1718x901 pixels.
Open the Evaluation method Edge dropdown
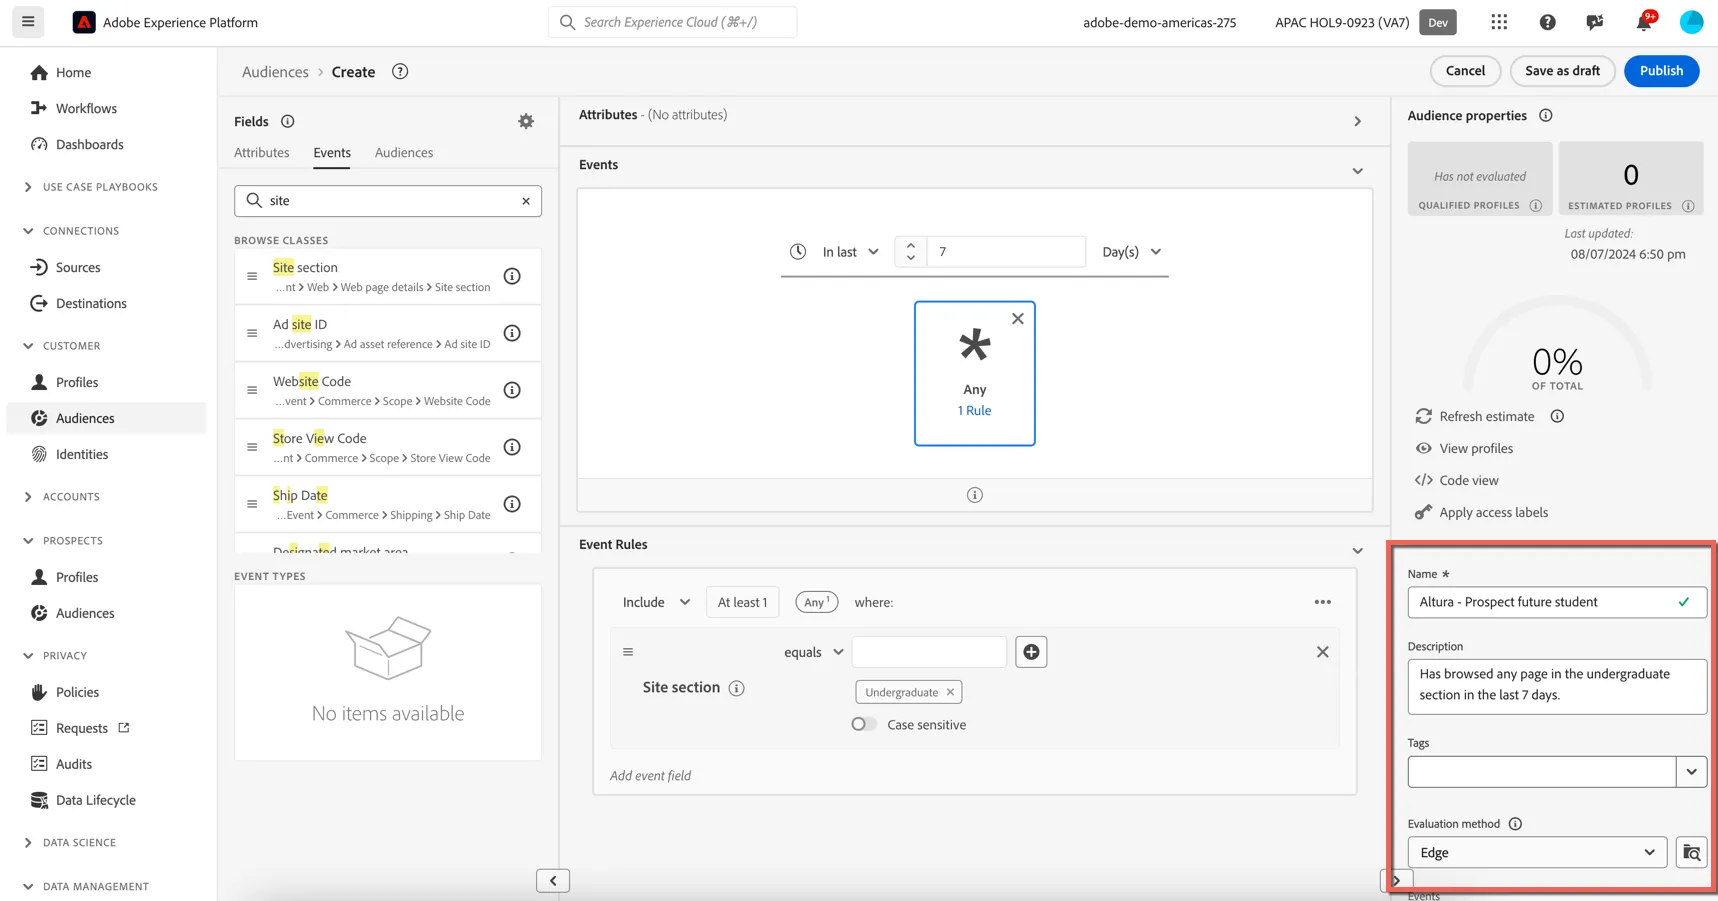[x=1537, y=853]
